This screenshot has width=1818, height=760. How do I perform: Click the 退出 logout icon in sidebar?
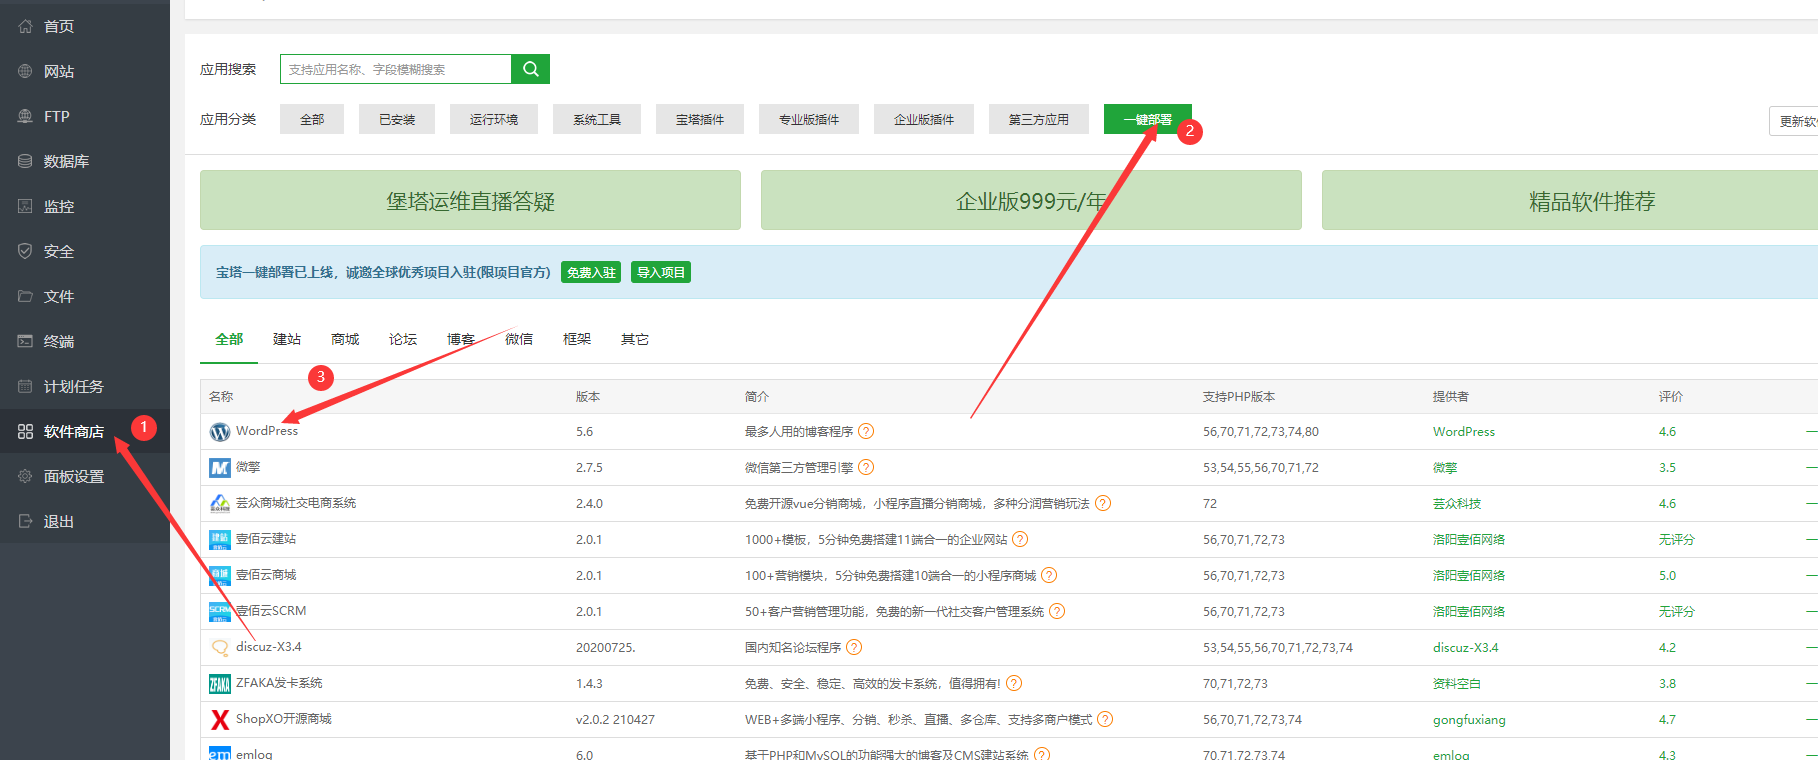pos(25,521)
